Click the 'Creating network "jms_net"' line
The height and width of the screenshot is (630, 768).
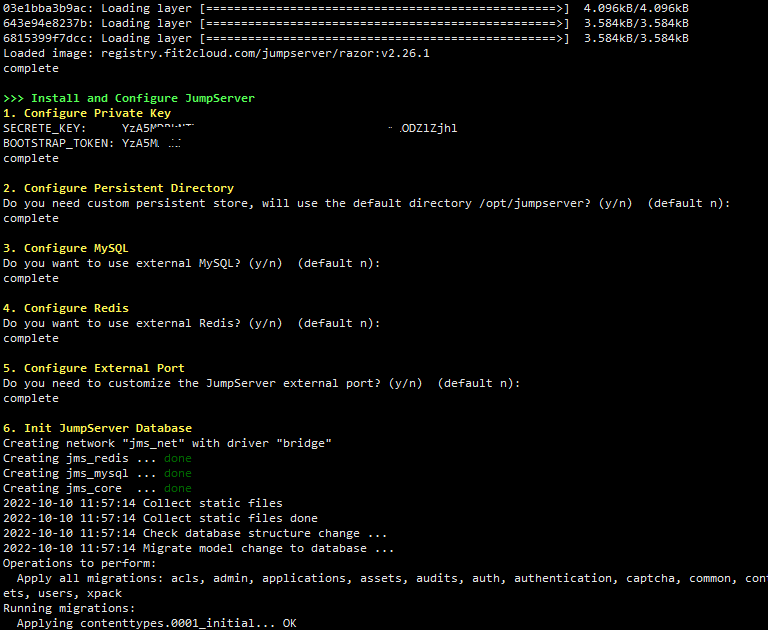coord(167,443)
